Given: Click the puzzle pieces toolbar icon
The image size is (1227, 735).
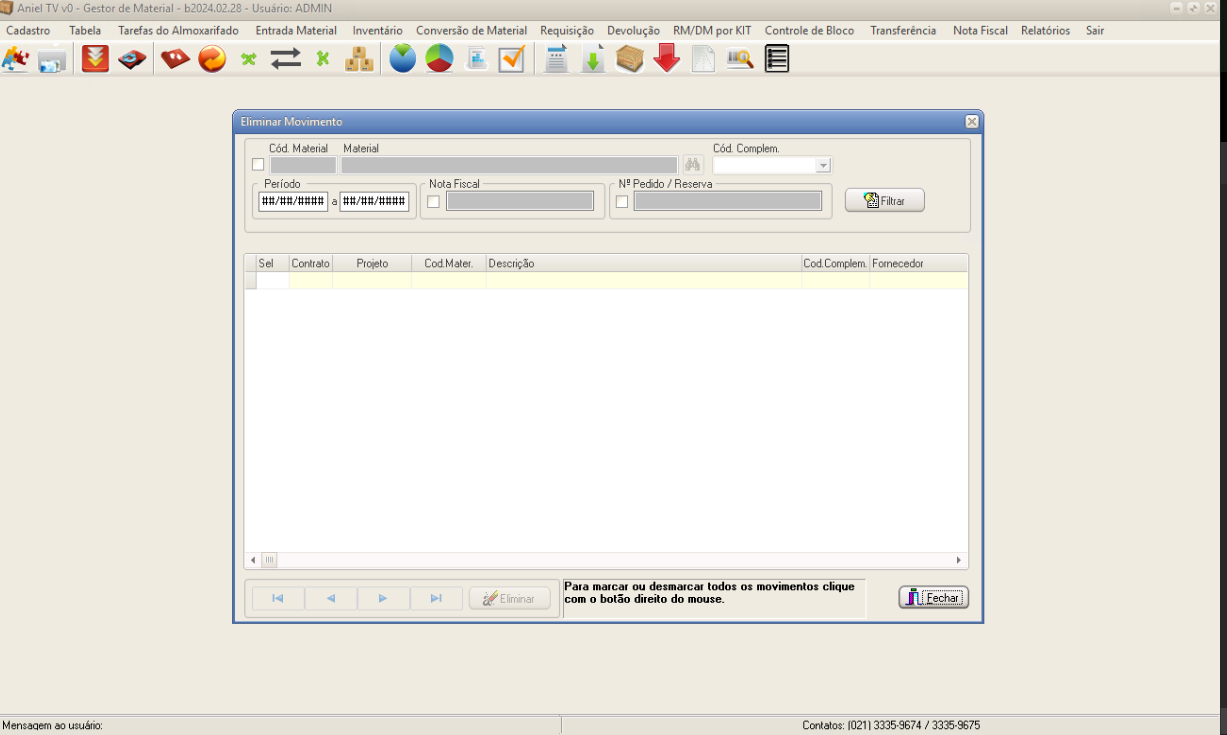Looking at the screenshot, I should click(x=15, y=59).
